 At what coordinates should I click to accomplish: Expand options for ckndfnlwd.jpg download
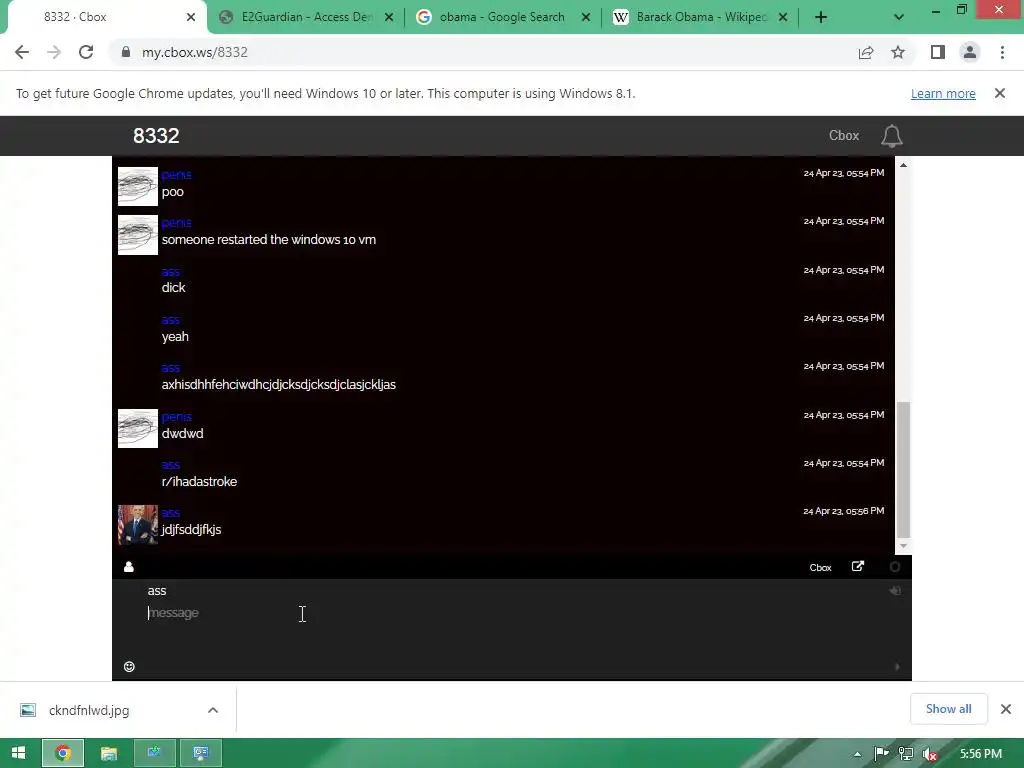coord(213,710)
